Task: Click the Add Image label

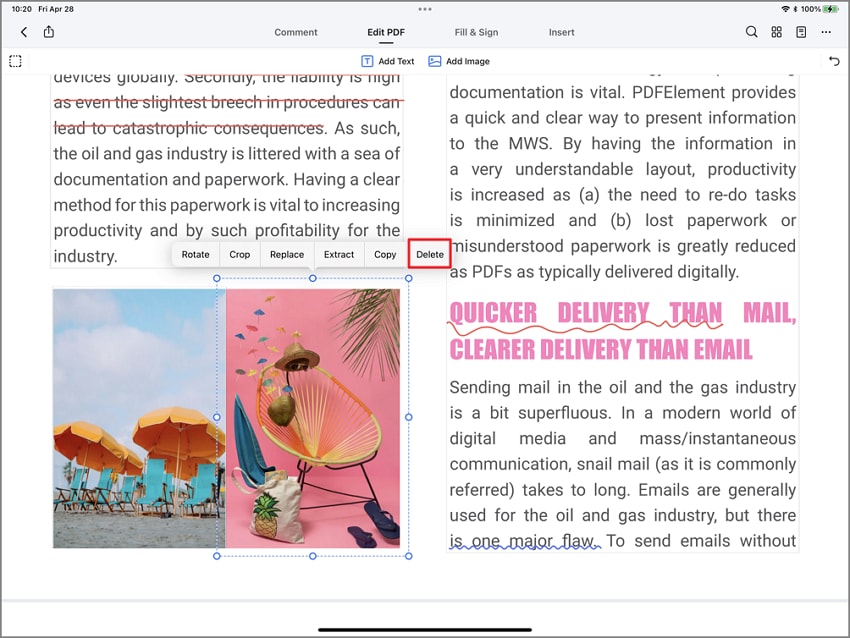Action: tap(468, 61)
